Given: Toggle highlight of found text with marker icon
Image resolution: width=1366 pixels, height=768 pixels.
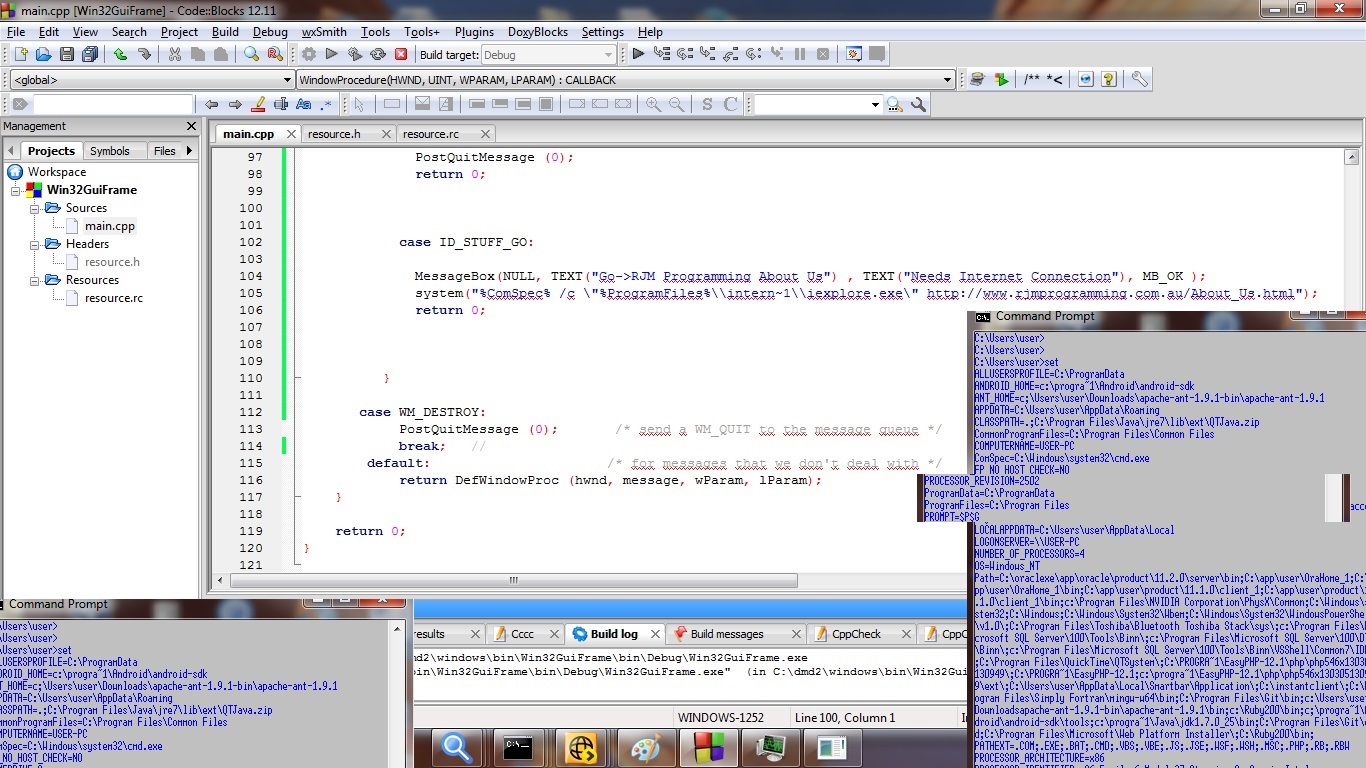Looking at the screenshot, I should 258,104.
